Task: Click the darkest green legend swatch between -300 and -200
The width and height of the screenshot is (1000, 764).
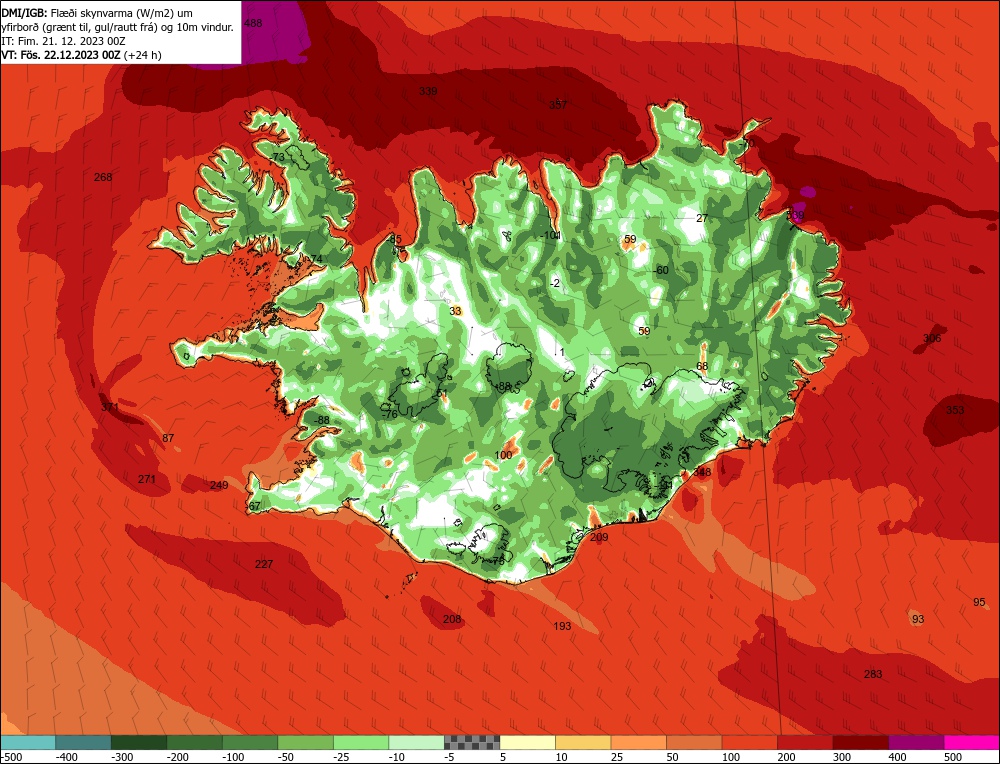Action: click(139, 742)
